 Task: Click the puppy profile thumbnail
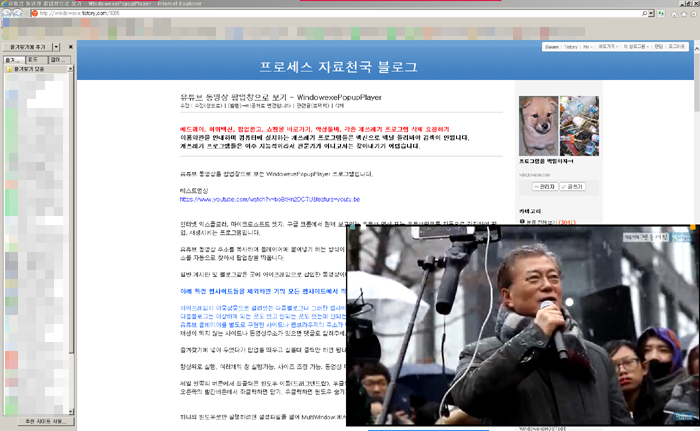click(x=539, y=126)
